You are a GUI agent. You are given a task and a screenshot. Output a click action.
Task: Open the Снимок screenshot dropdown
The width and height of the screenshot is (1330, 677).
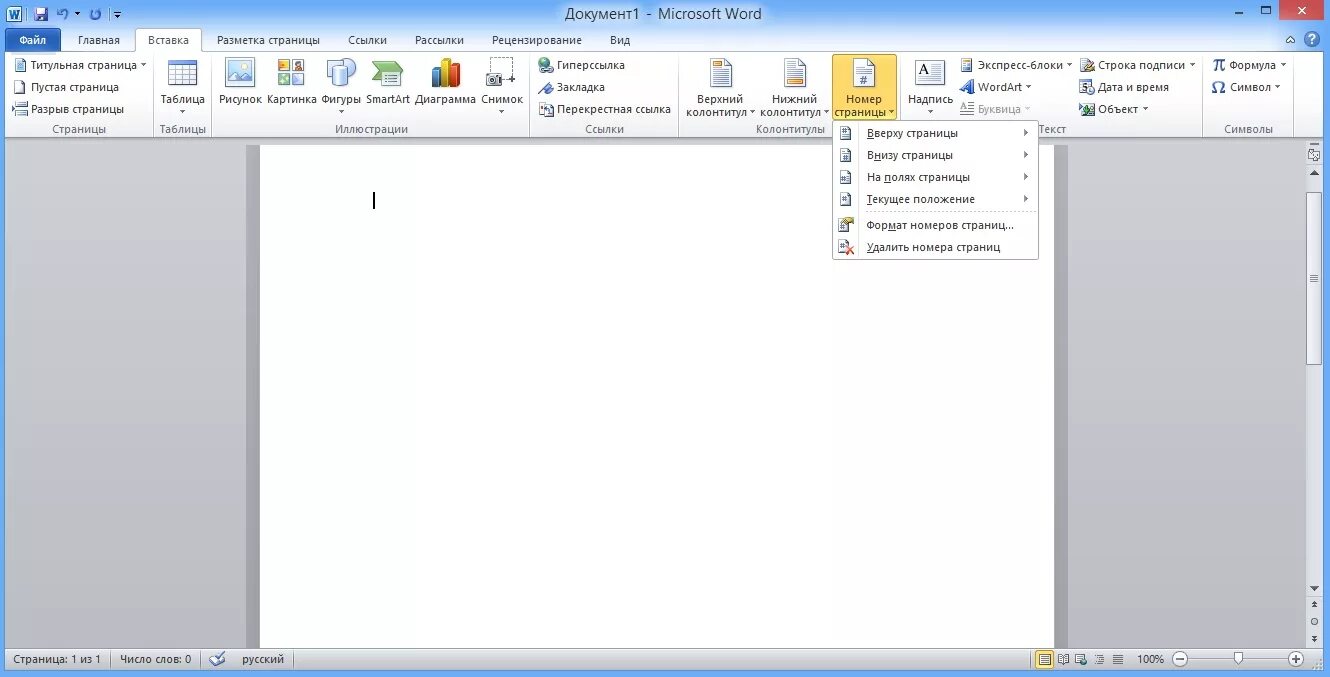pos(502,87)
